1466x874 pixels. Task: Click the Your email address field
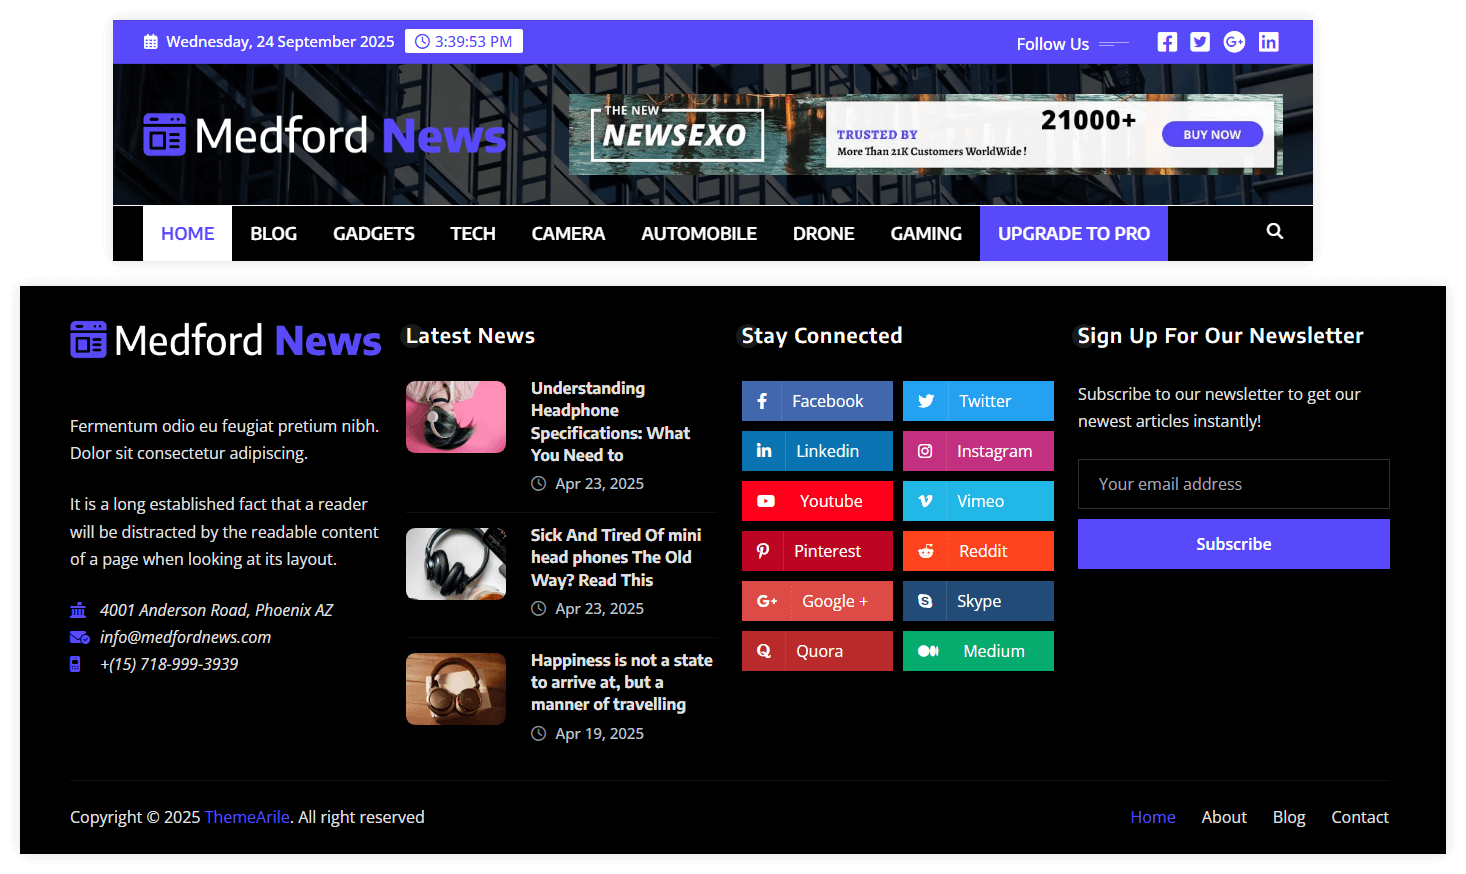1233,484
